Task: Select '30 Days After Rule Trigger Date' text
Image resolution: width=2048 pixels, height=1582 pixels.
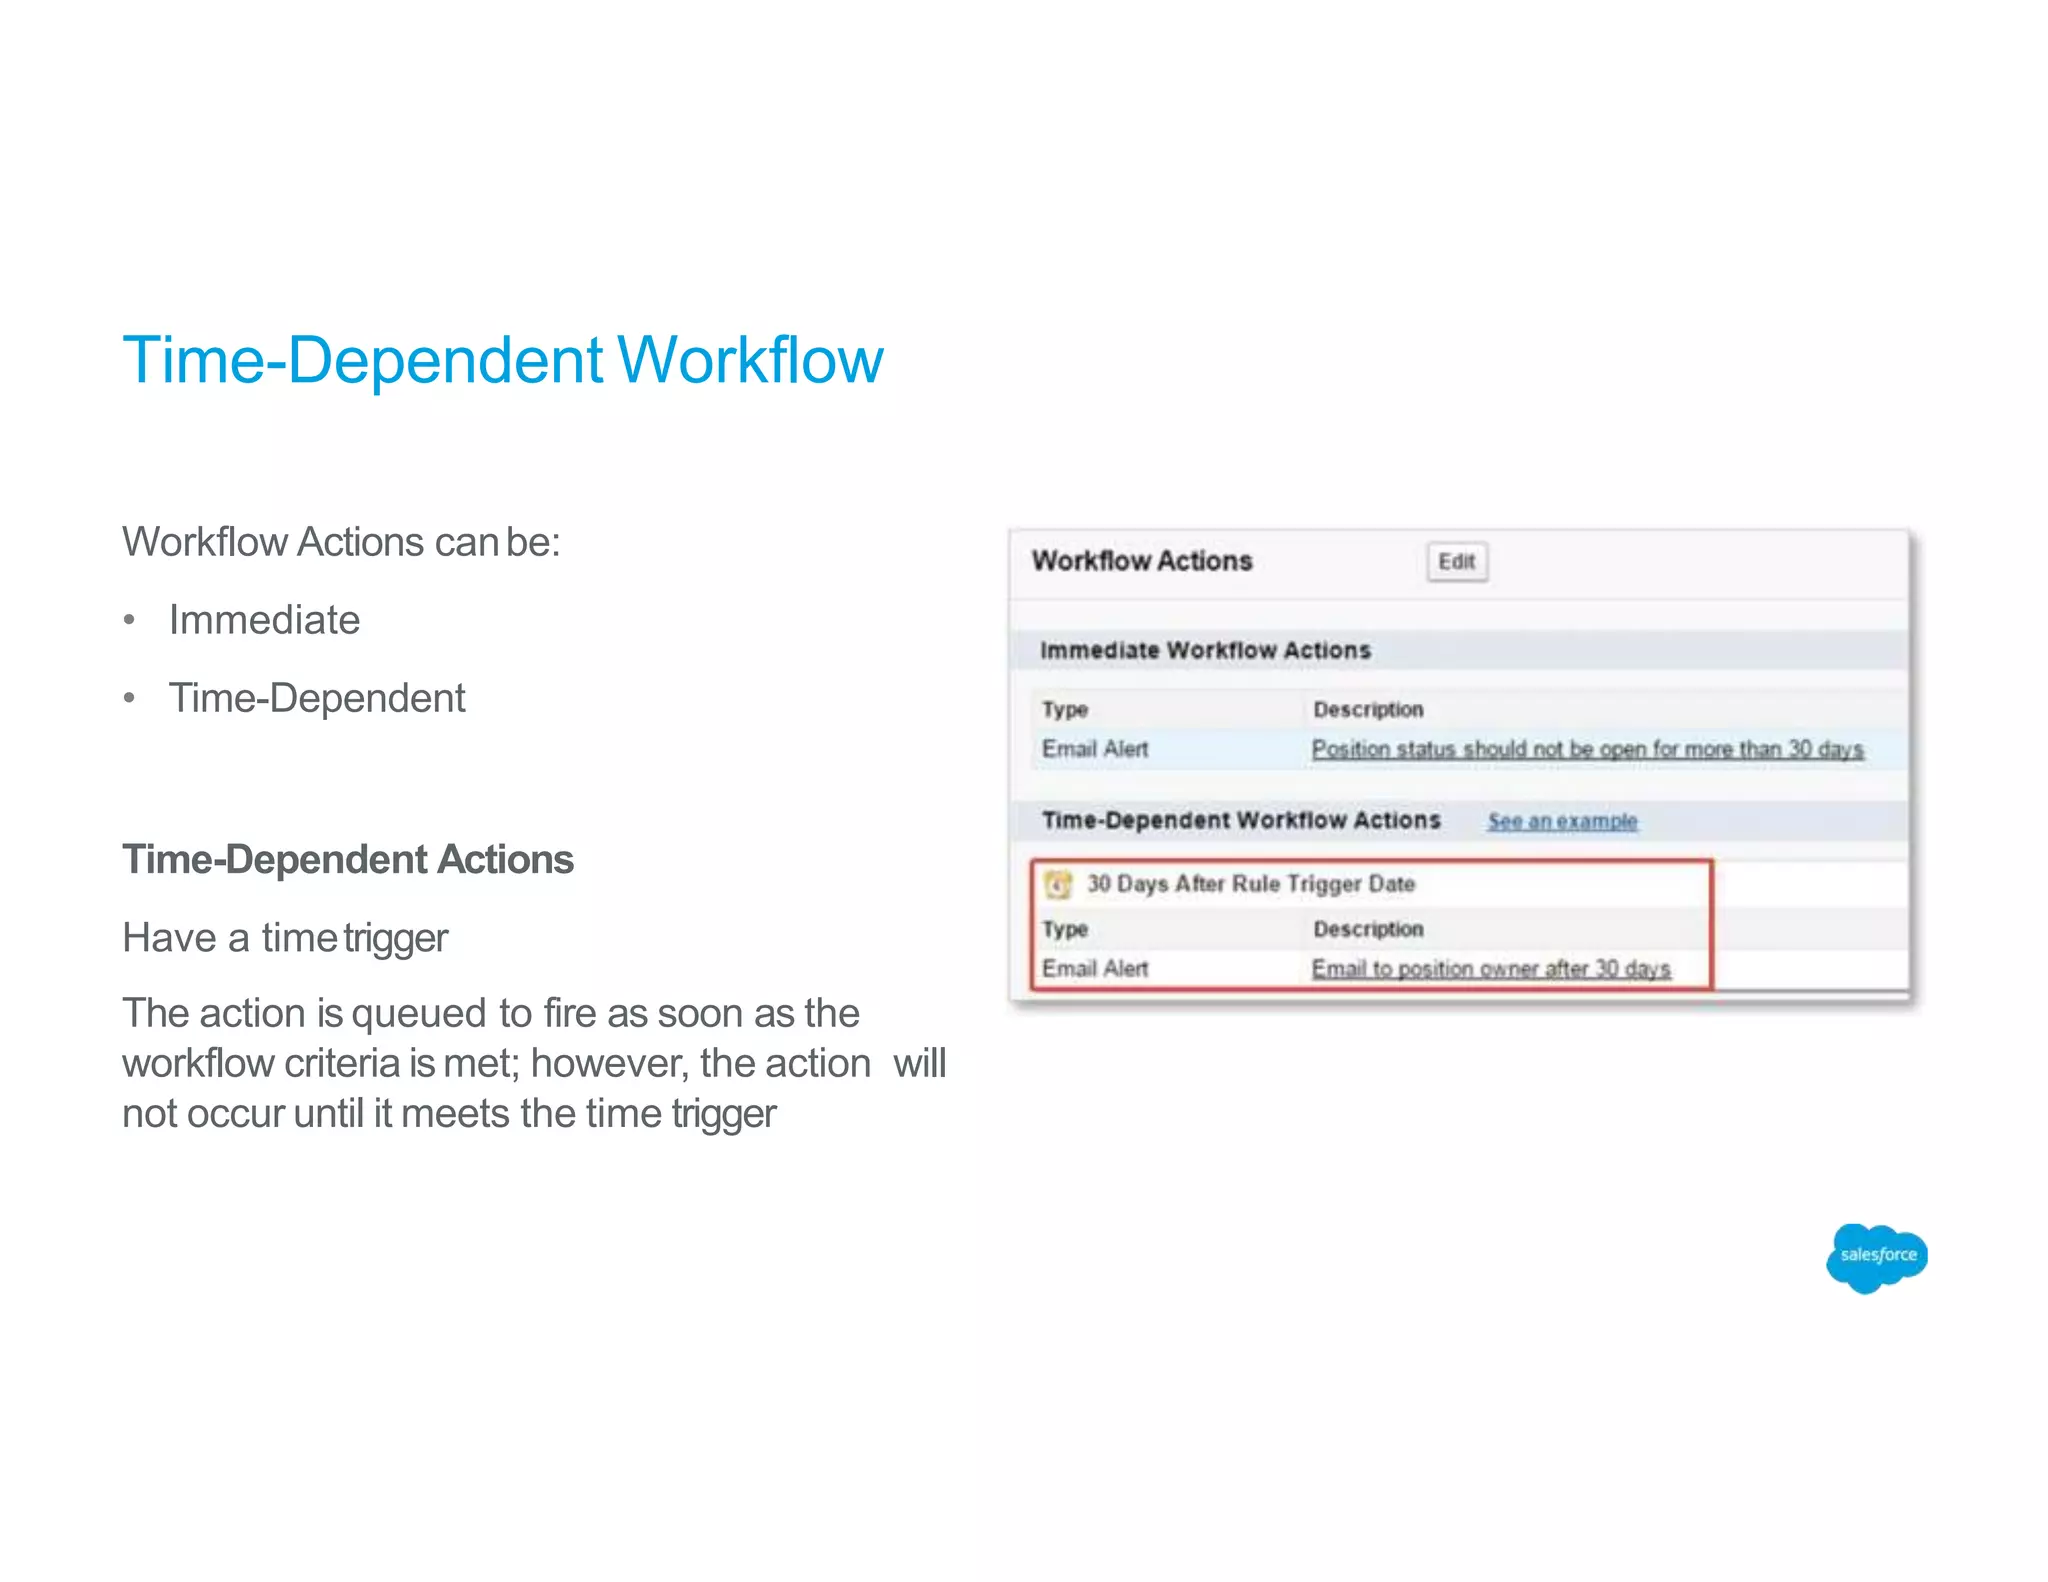Action: tap(1251, 884)
